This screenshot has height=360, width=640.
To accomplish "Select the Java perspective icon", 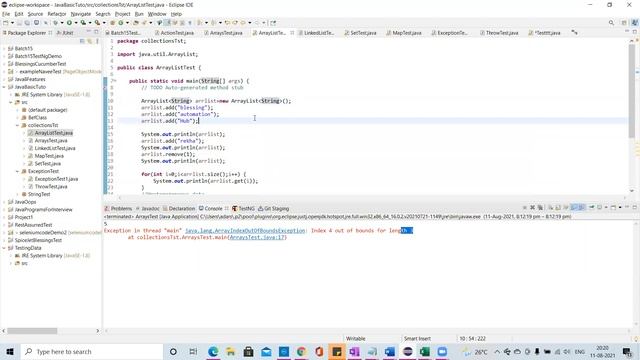I will 635,23.
